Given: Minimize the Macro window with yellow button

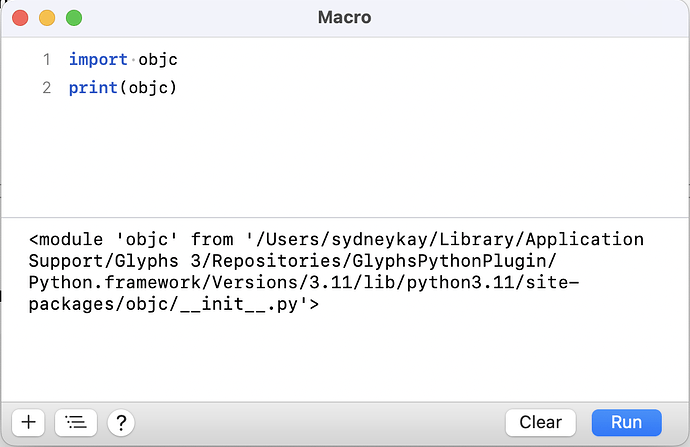Looking at the screenshot, I should (47, 18).
